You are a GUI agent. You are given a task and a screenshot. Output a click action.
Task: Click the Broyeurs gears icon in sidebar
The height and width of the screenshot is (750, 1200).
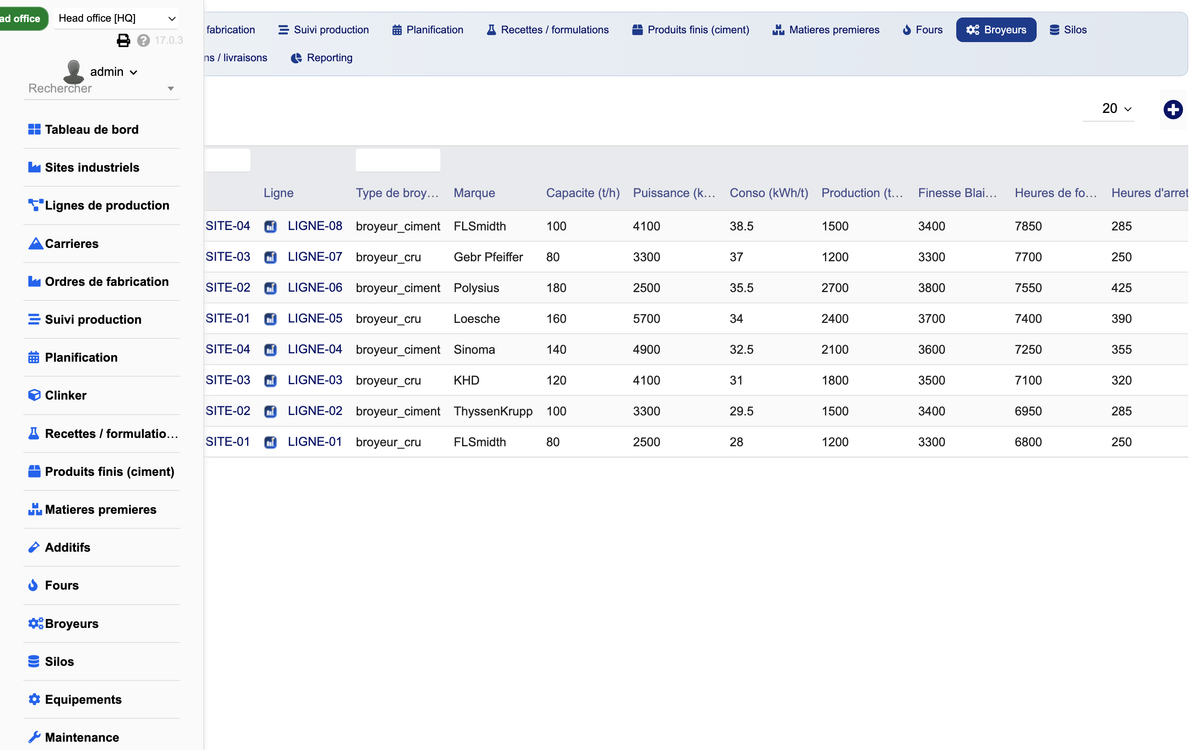tap(36, 624)
